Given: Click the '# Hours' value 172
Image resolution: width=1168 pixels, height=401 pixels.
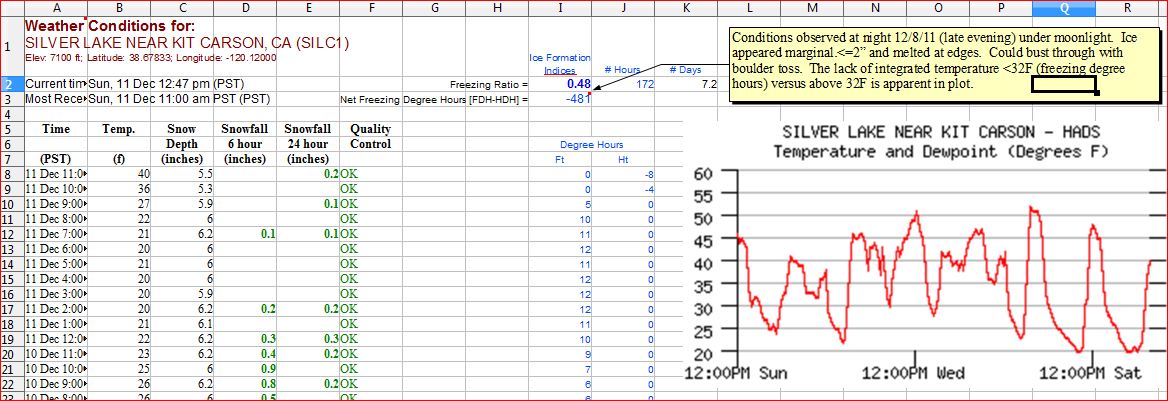Looking at the screenshot, I should pyautogui.click(x=623, y=83).
